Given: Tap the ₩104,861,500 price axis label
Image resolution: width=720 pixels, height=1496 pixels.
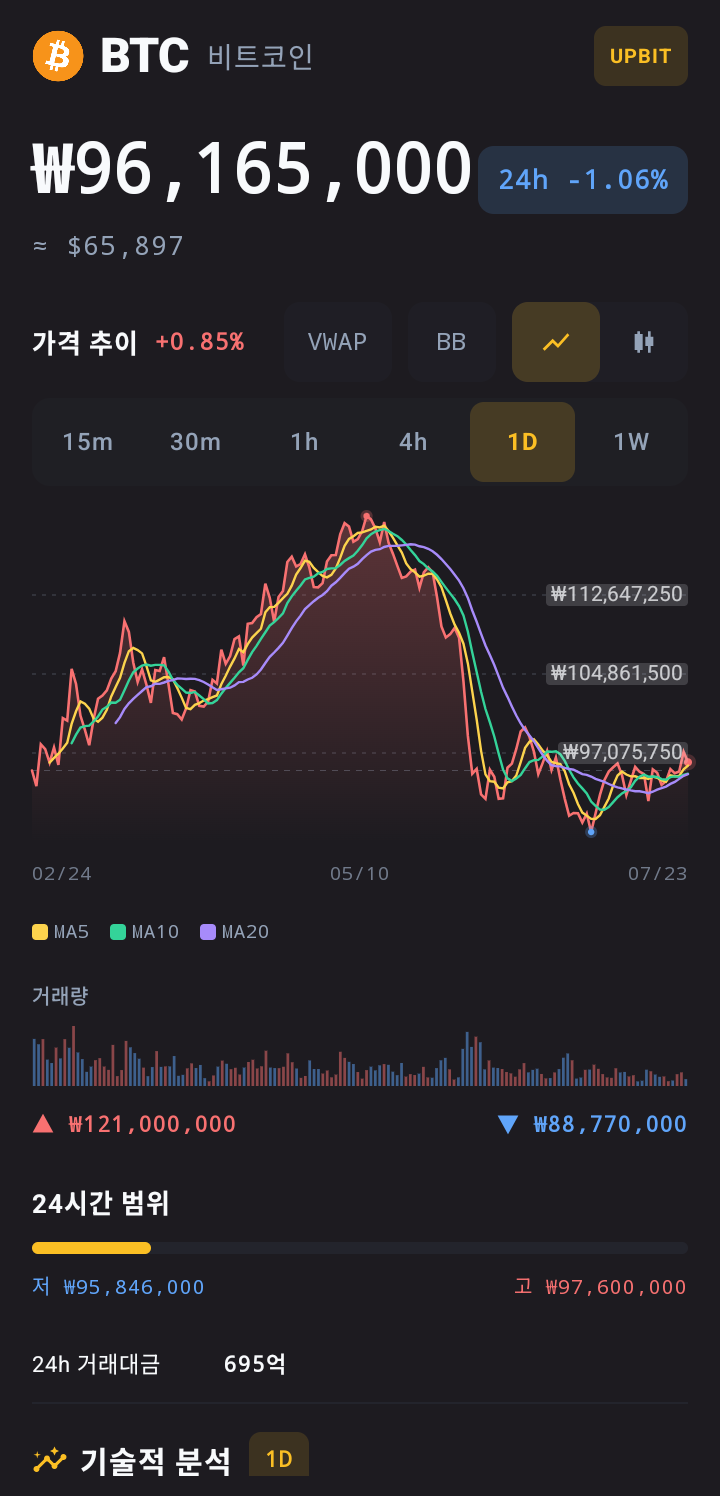Looking at the screenshot, I should coord(617,673).
